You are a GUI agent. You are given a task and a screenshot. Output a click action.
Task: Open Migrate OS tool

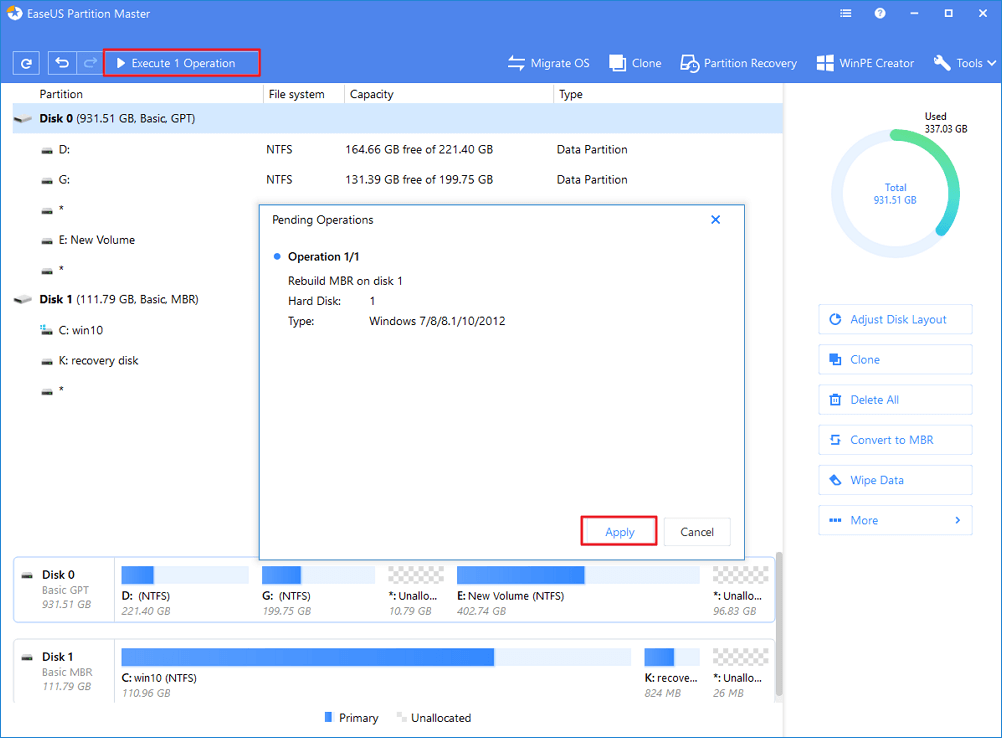(x=548, y=63)
